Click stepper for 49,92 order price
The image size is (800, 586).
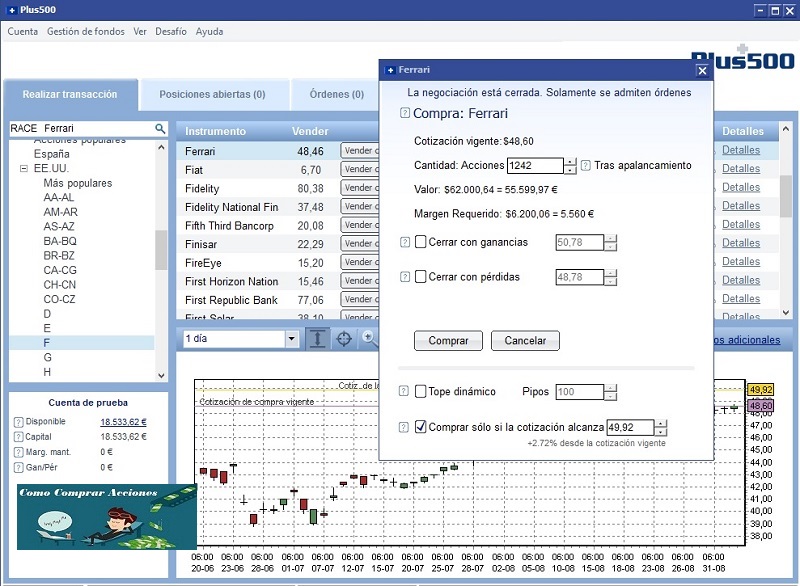[x=660, y=427]
